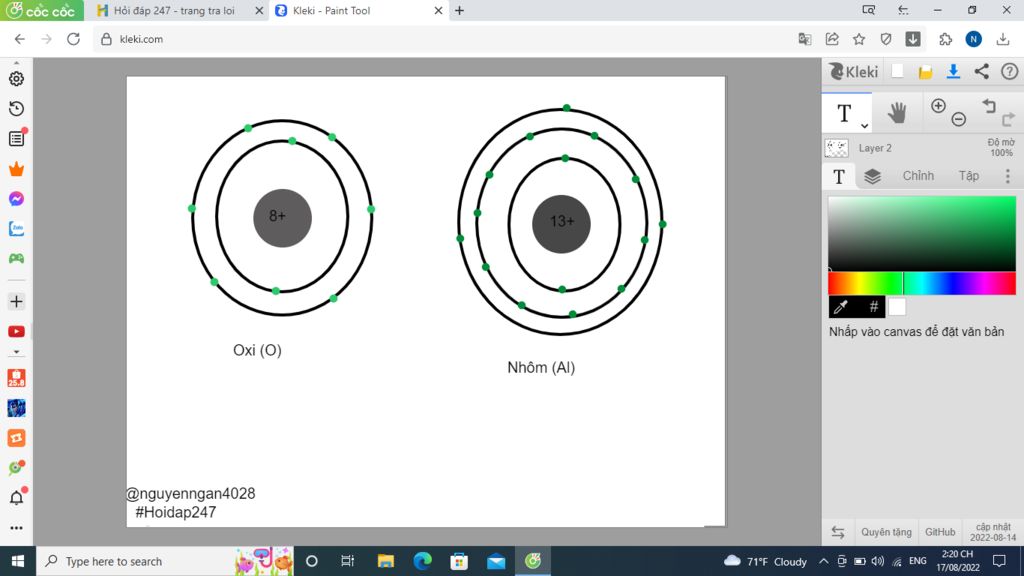Open Messenger in the sidebar
Image resolution: width=1024 pixels, height=576 pixels.
pos(16,199)
